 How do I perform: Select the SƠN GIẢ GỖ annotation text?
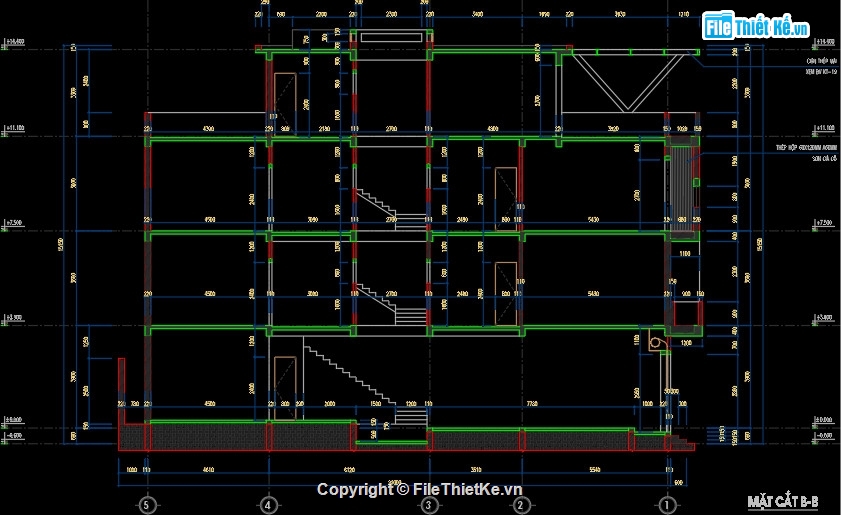coord(824,159)
